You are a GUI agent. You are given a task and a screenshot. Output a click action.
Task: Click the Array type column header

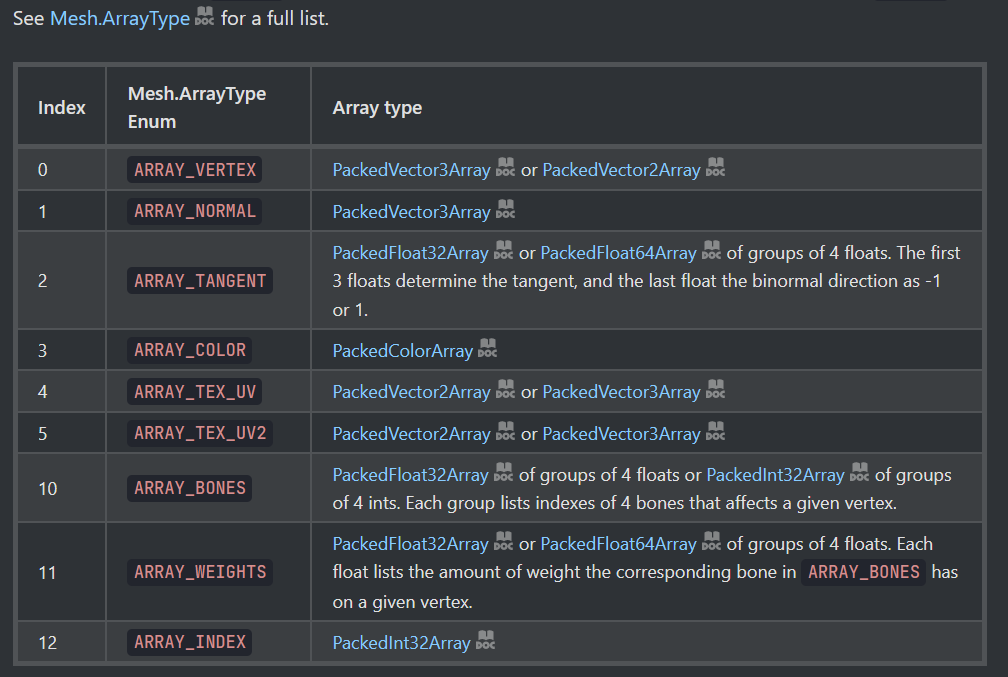[x=377, y=108]
